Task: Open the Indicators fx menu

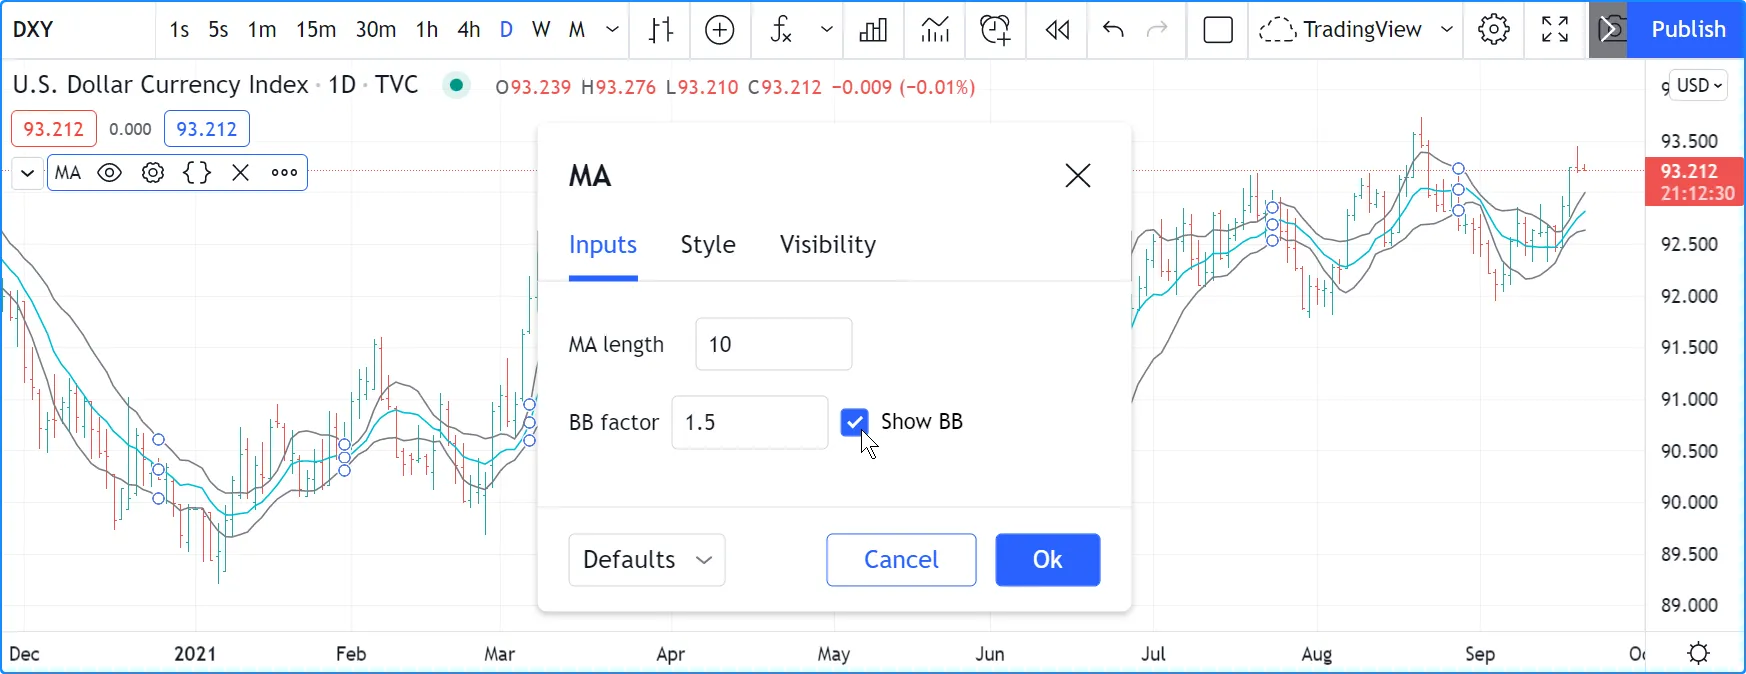Action: pyautogui.click(x=782, y=30)
